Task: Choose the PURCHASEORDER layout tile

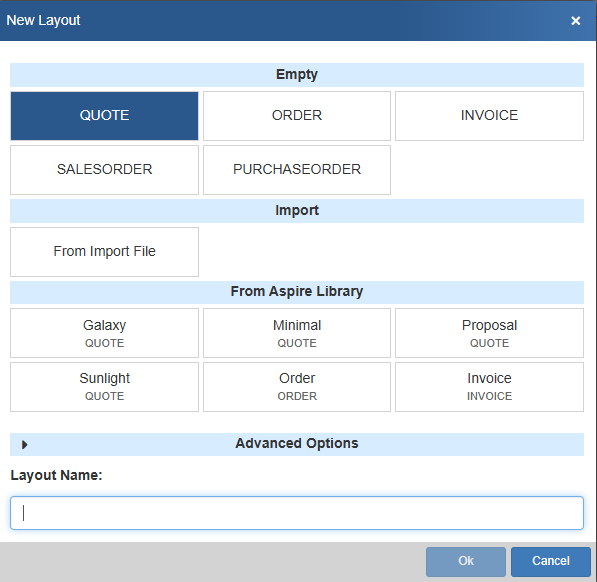Action: pyautogui.click(x=297, y=170)
